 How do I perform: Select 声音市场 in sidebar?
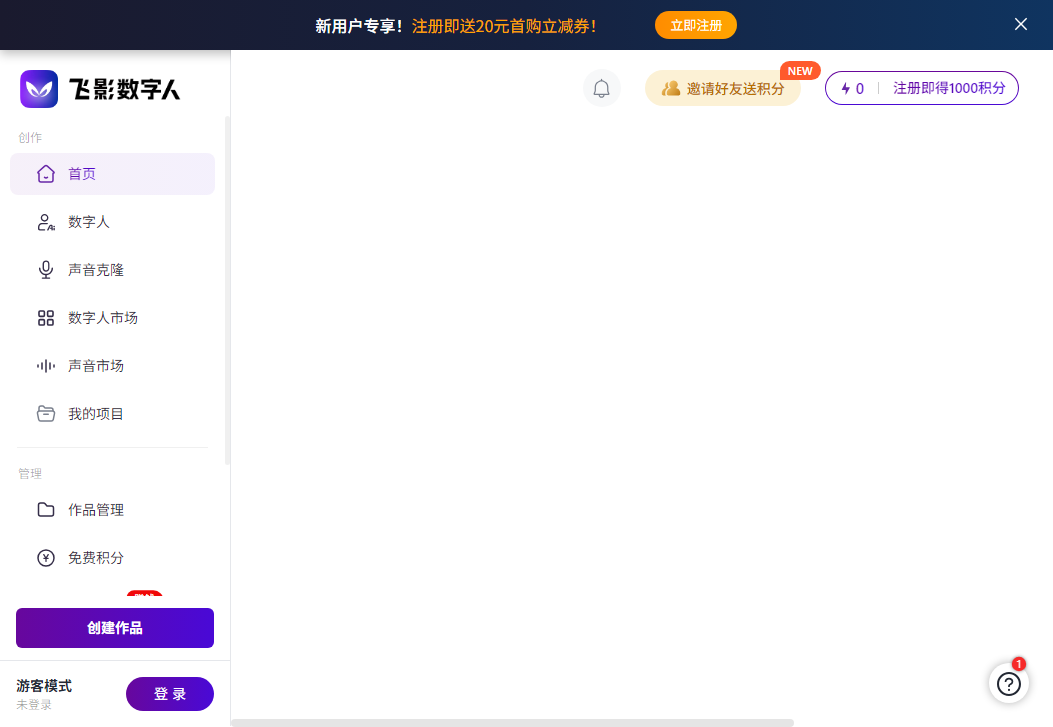click(112, 366)
